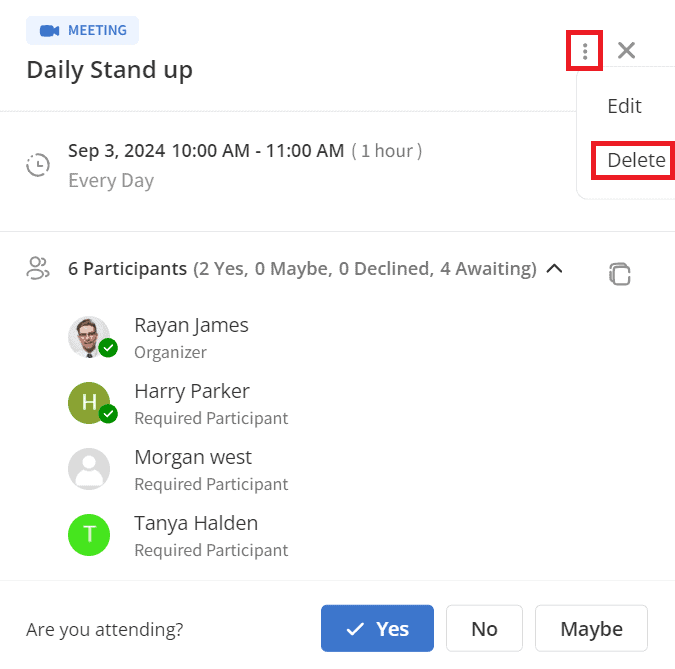This screenshot has height=669, width=675.
Task: Click the copy participants icon
Action: pyautogui.click(x=619, y=274)
